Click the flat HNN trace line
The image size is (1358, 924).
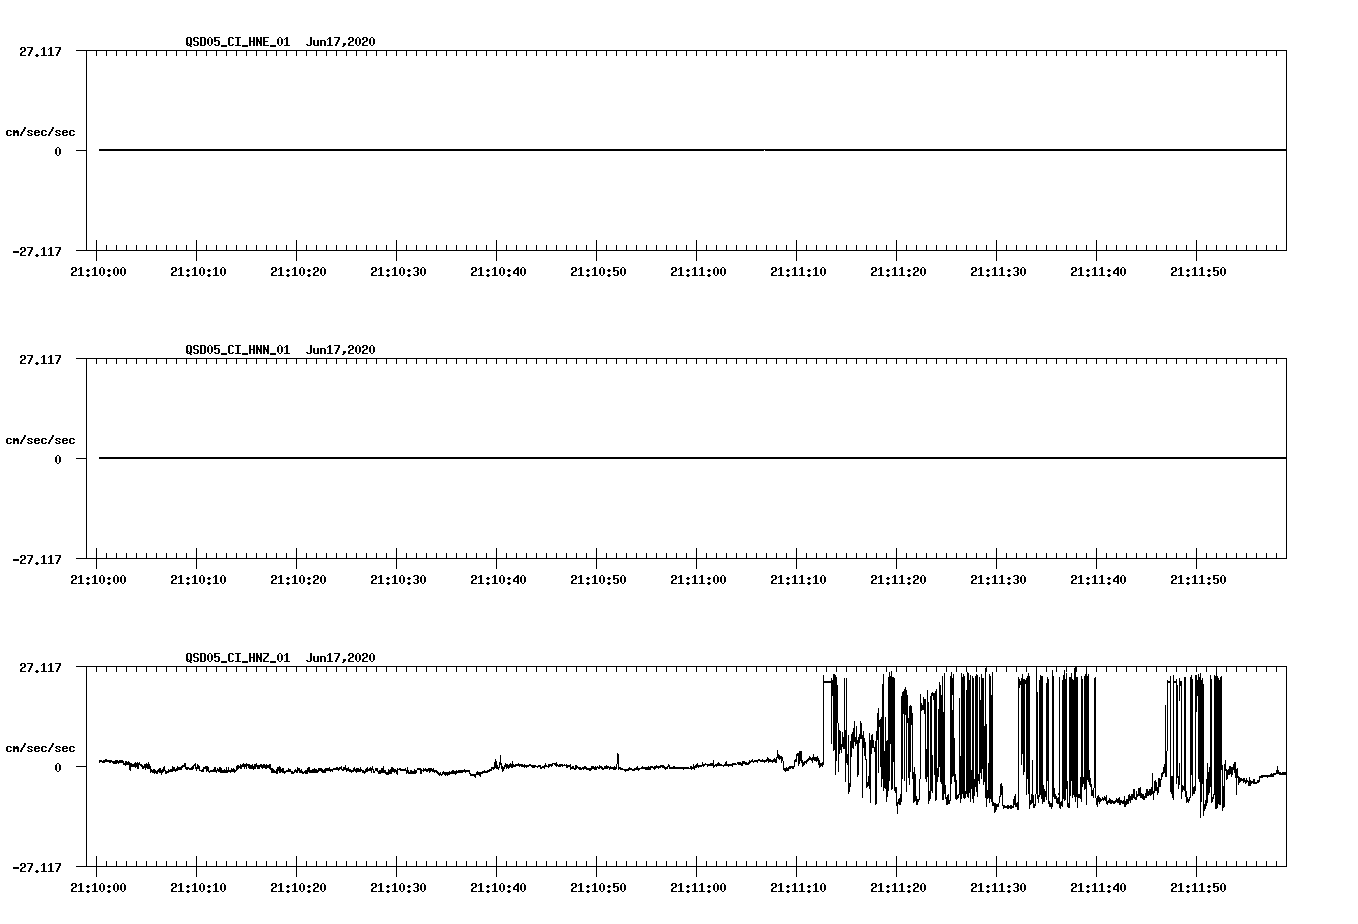click(x=692, y=458)
